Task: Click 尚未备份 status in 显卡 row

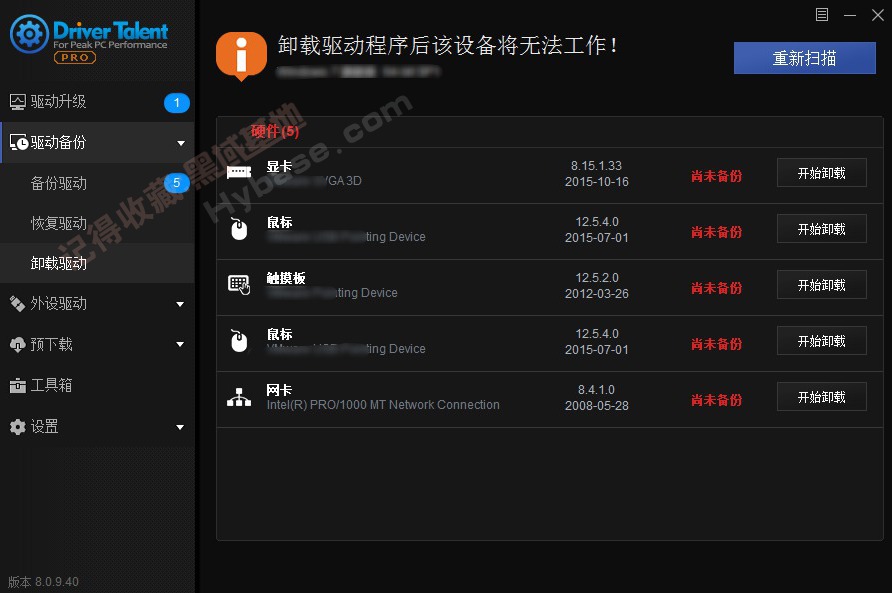Action: coord(716,176)
